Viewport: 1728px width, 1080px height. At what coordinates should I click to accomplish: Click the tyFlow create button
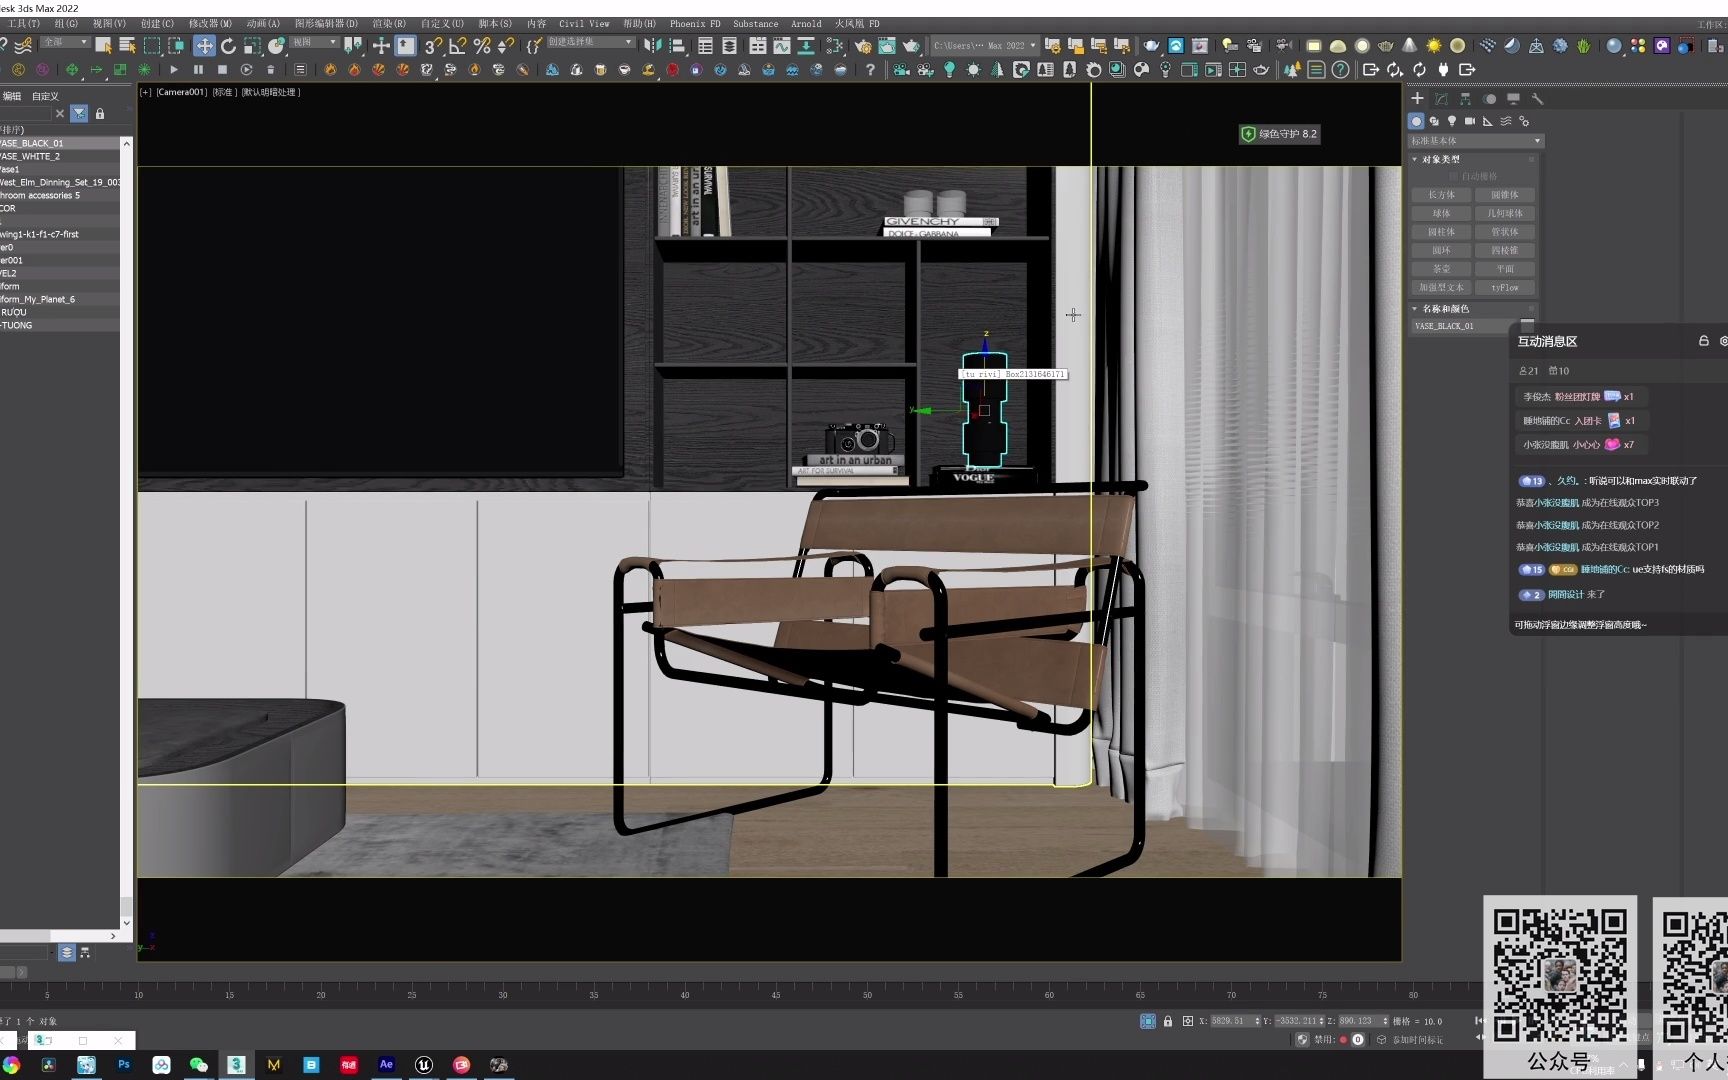click(x=1505, y=287)
